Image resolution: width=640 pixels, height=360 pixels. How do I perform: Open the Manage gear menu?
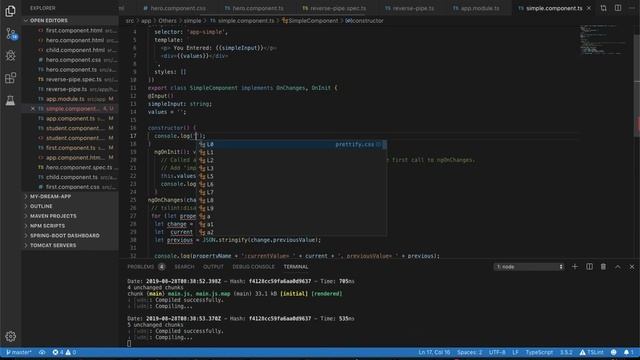pyautogui.click(x=11, y=336)
